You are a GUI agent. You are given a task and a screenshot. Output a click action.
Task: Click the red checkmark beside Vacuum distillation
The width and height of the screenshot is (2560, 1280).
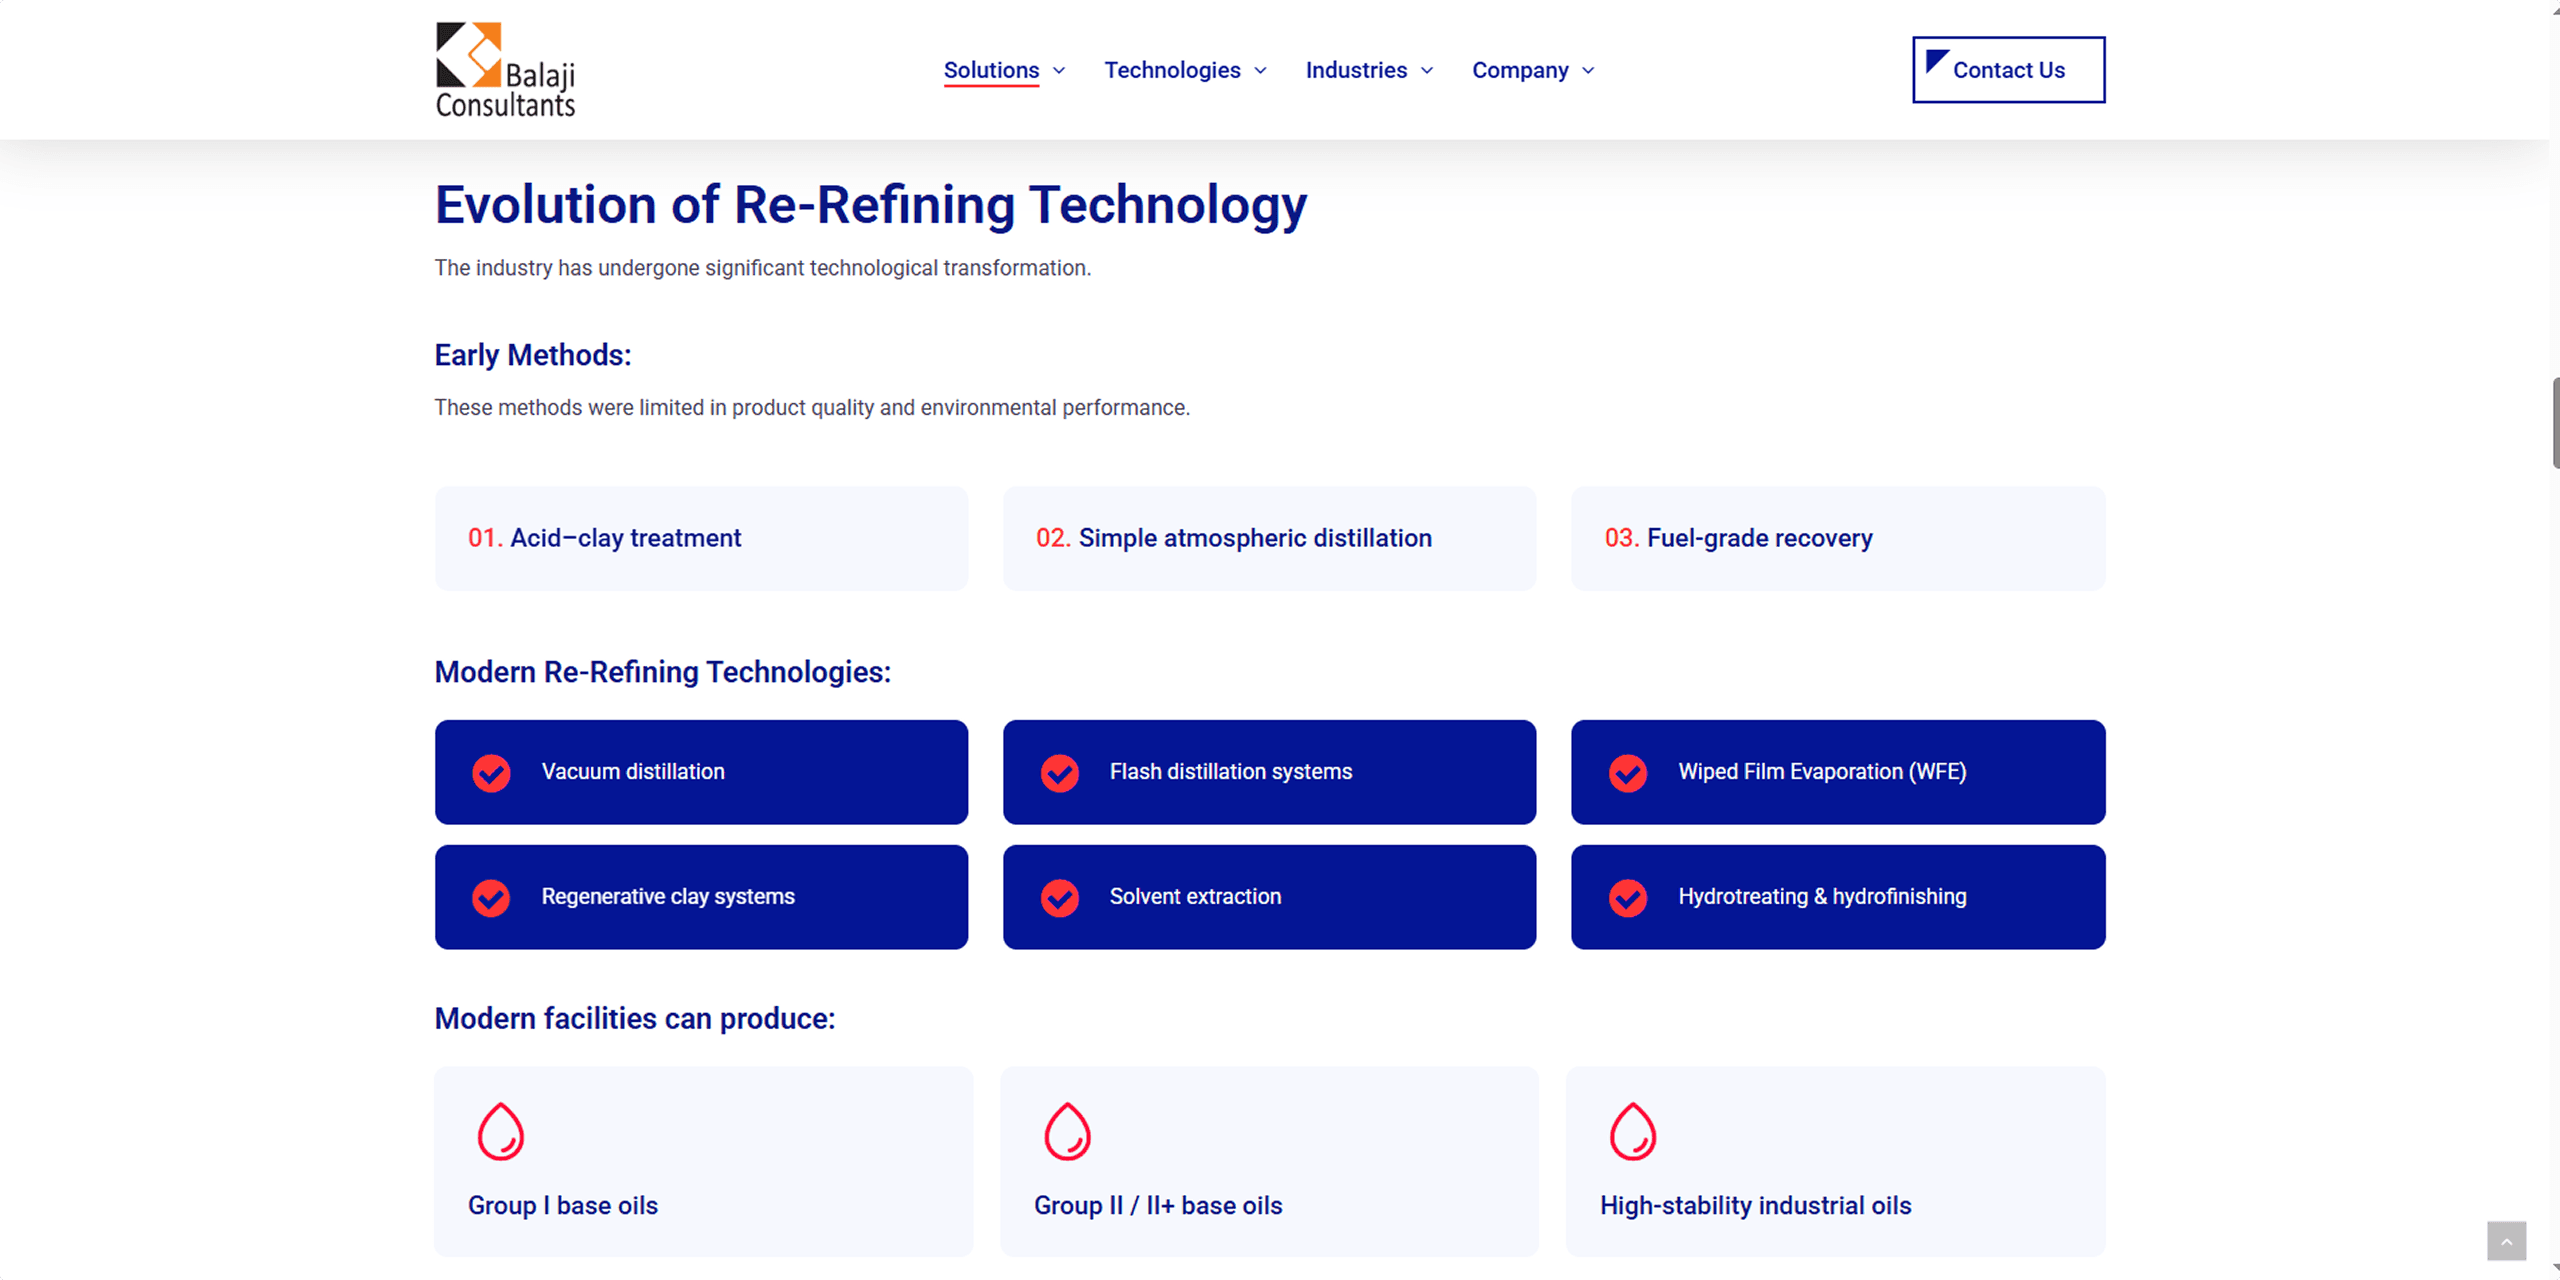coord(491,773)
